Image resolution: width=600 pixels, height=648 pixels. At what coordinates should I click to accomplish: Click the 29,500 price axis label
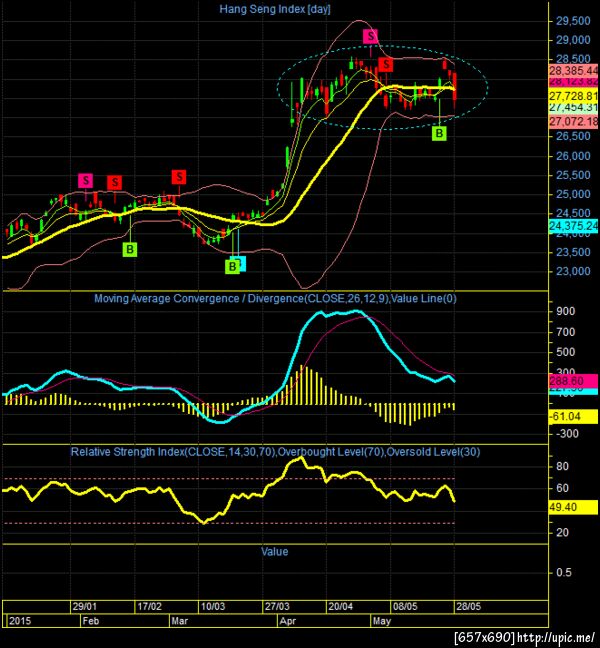point(573,21)
